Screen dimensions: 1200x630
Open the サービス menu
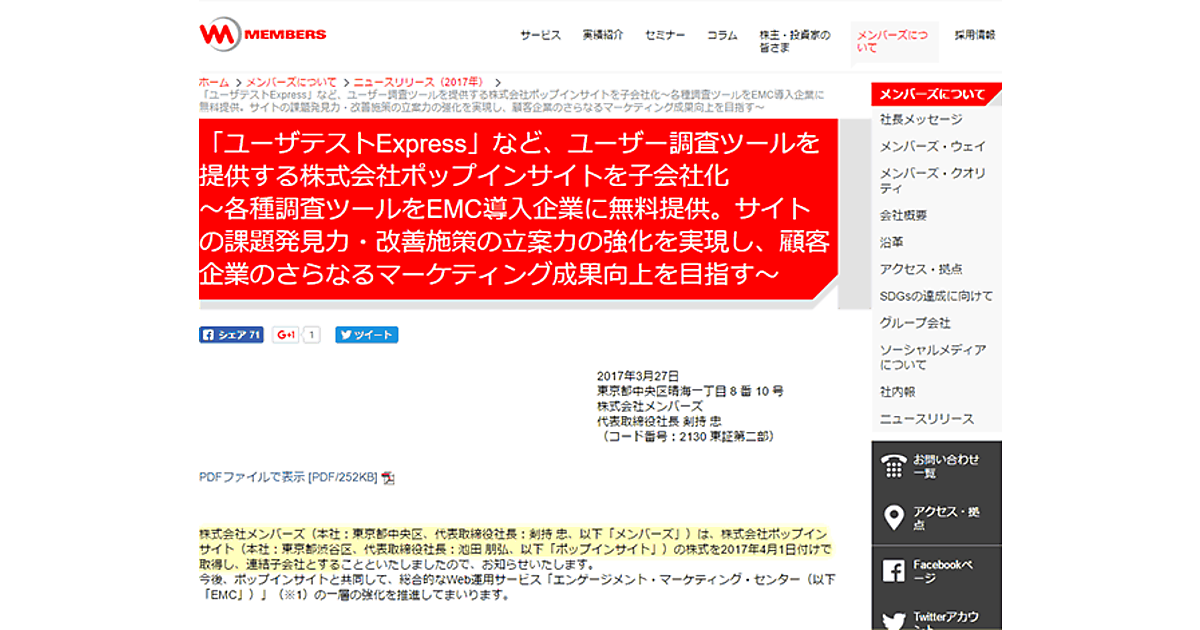pyautogui.click(x=540, y=35)
